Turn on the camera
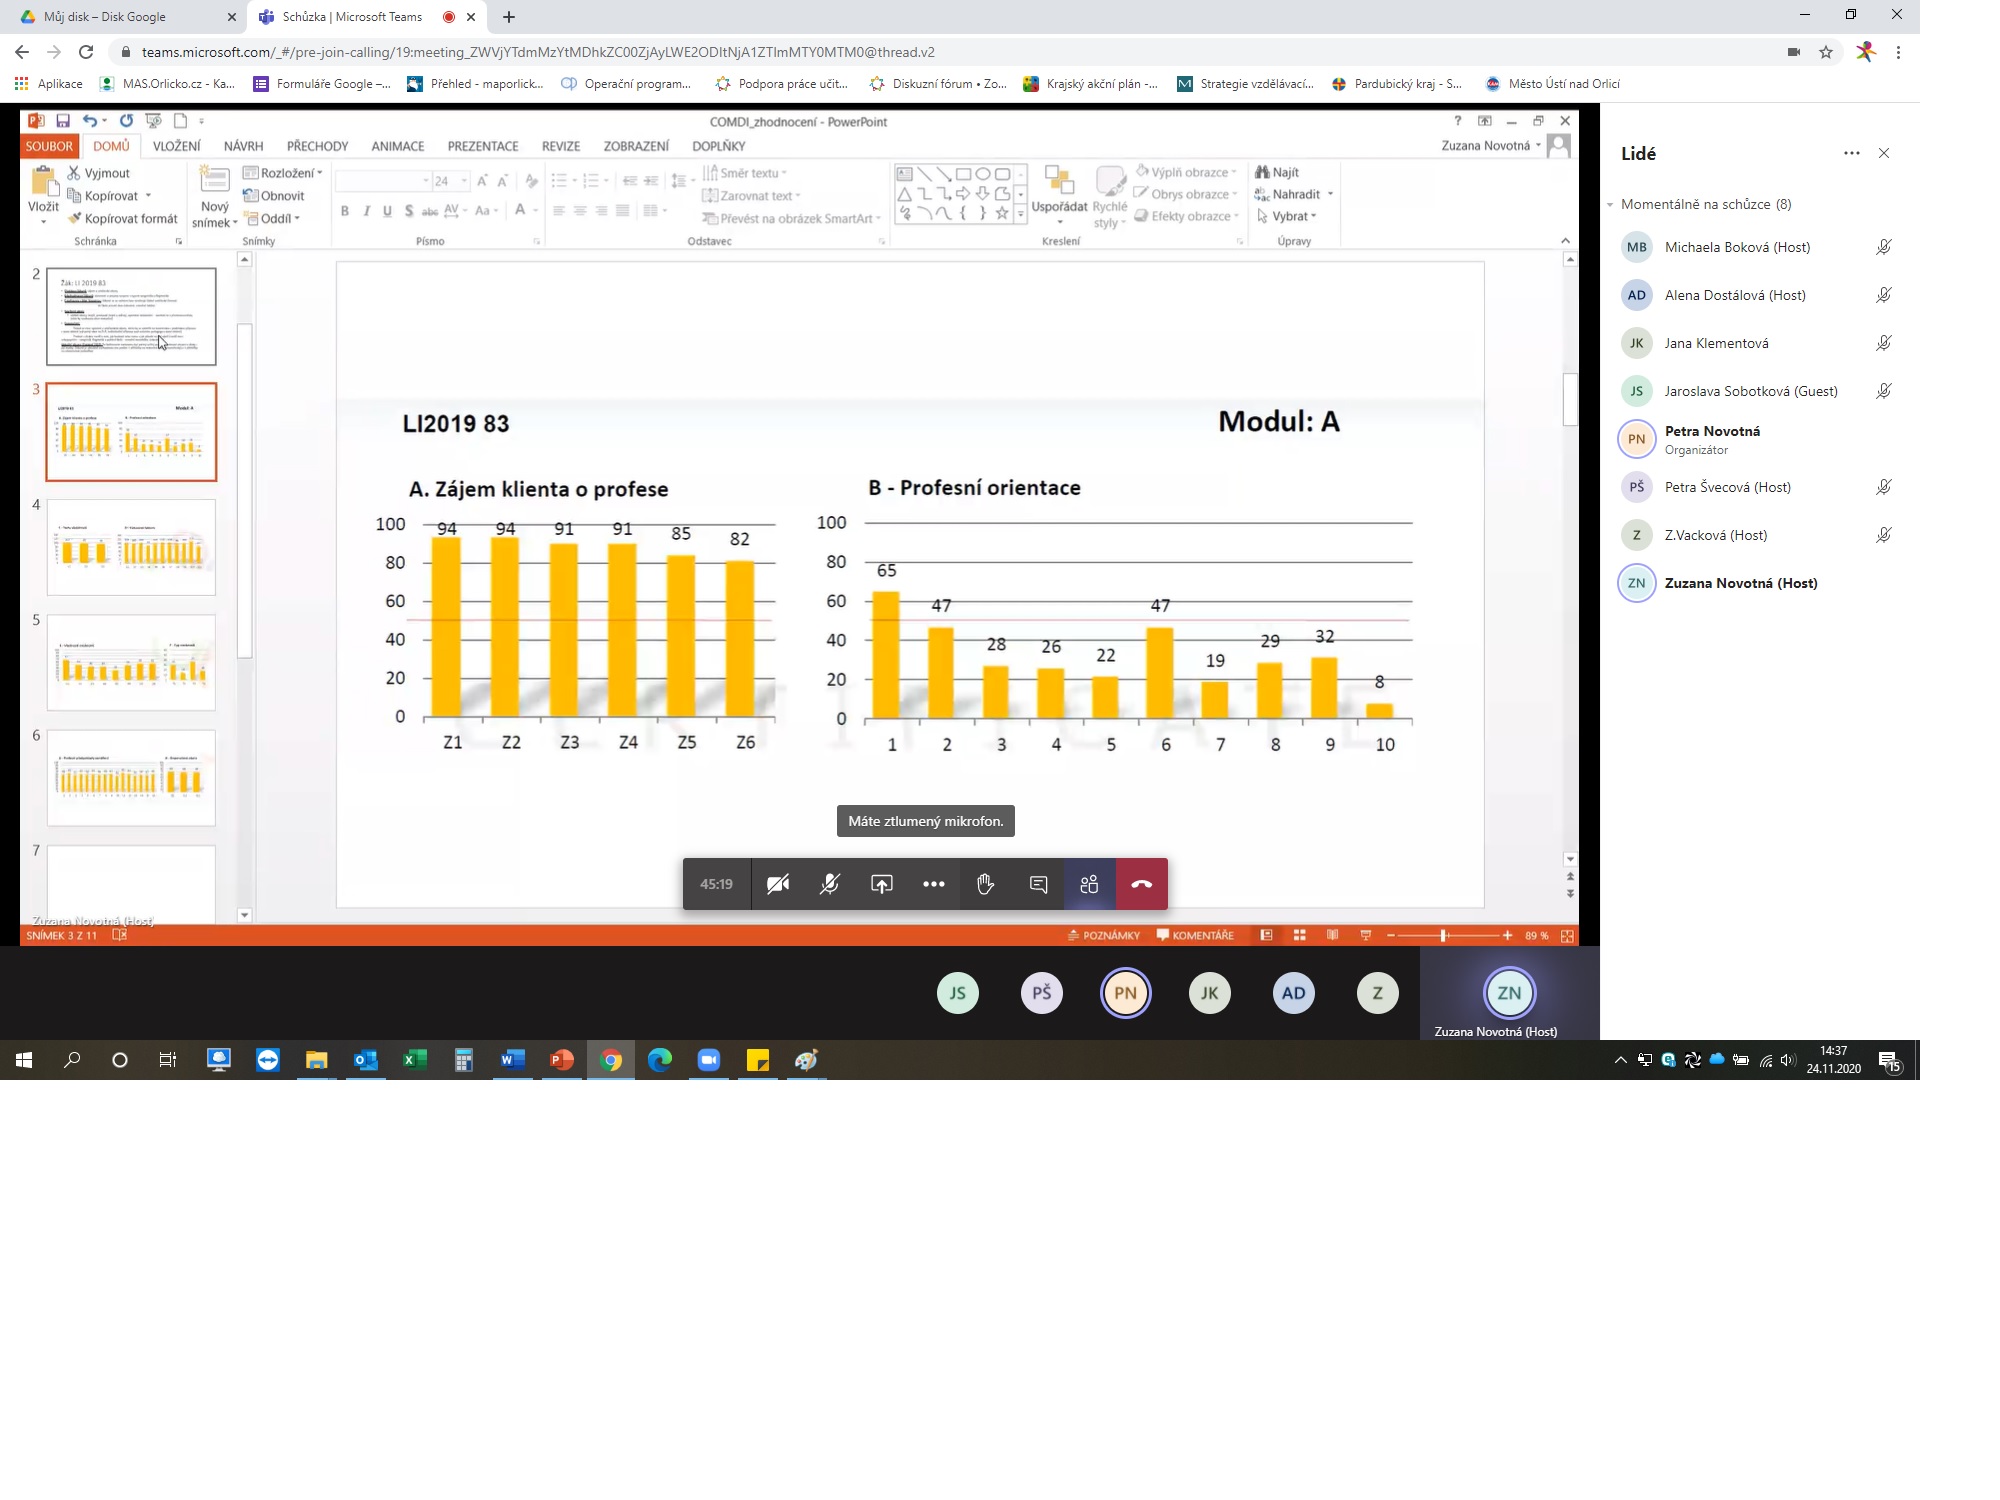This screenshot has height=1500, width=2000. pyautogui.click(x=777, y=884)
